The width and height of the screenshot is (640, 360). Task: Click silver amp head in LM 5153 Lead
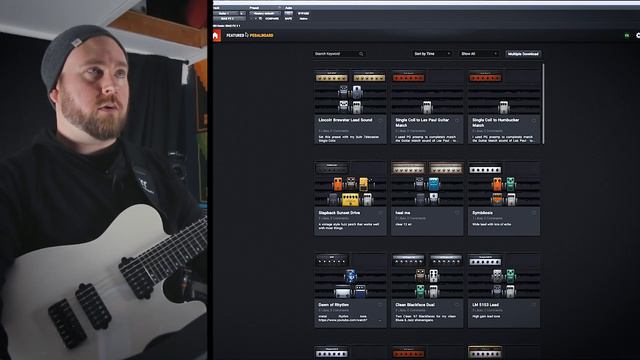485,261
